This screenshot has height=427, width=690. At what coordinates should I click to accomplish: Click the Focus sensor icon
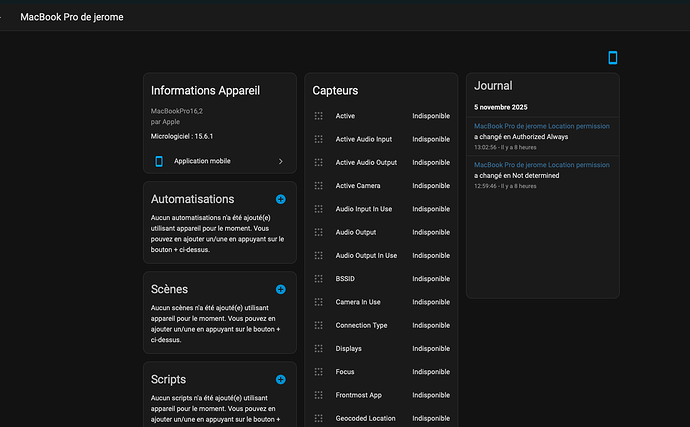click(319, 372)
